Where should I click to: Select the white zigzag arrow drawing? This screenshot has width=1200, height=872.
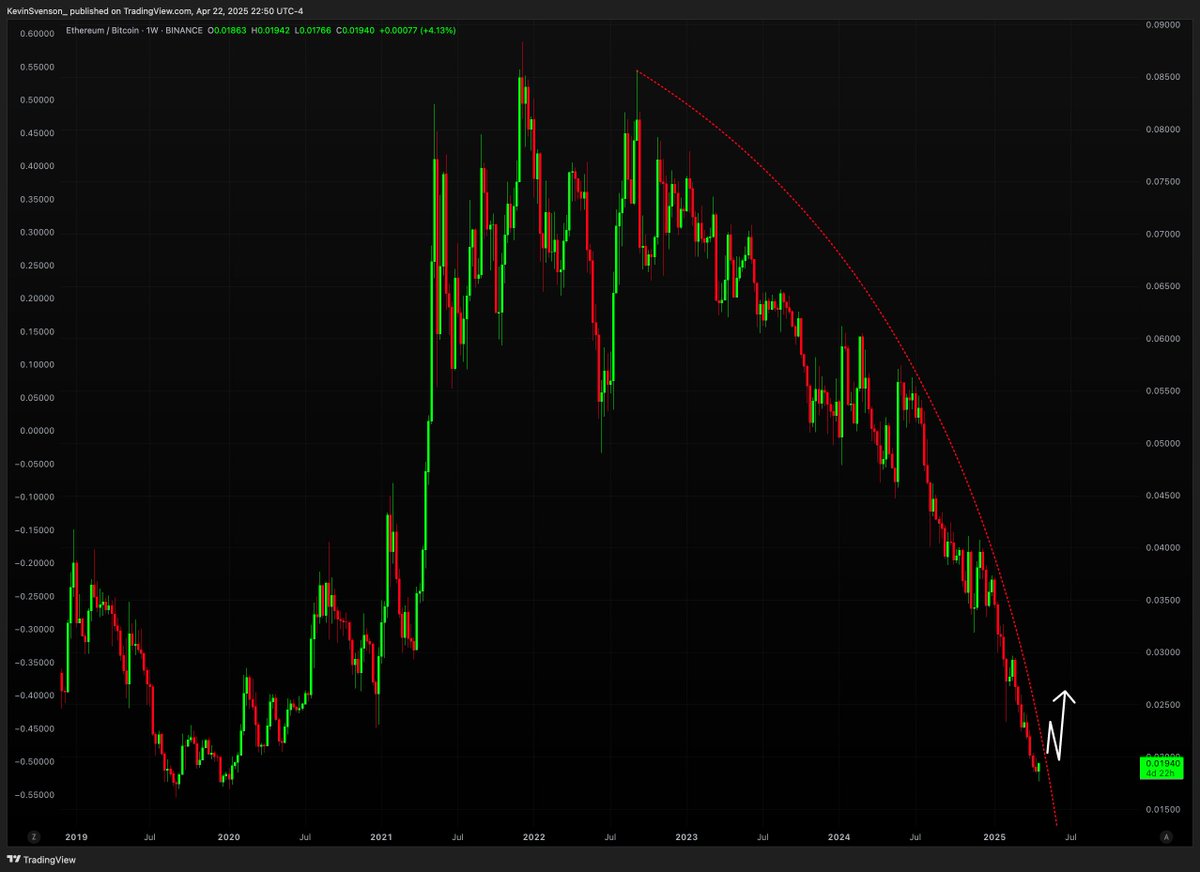(1058, 724)
